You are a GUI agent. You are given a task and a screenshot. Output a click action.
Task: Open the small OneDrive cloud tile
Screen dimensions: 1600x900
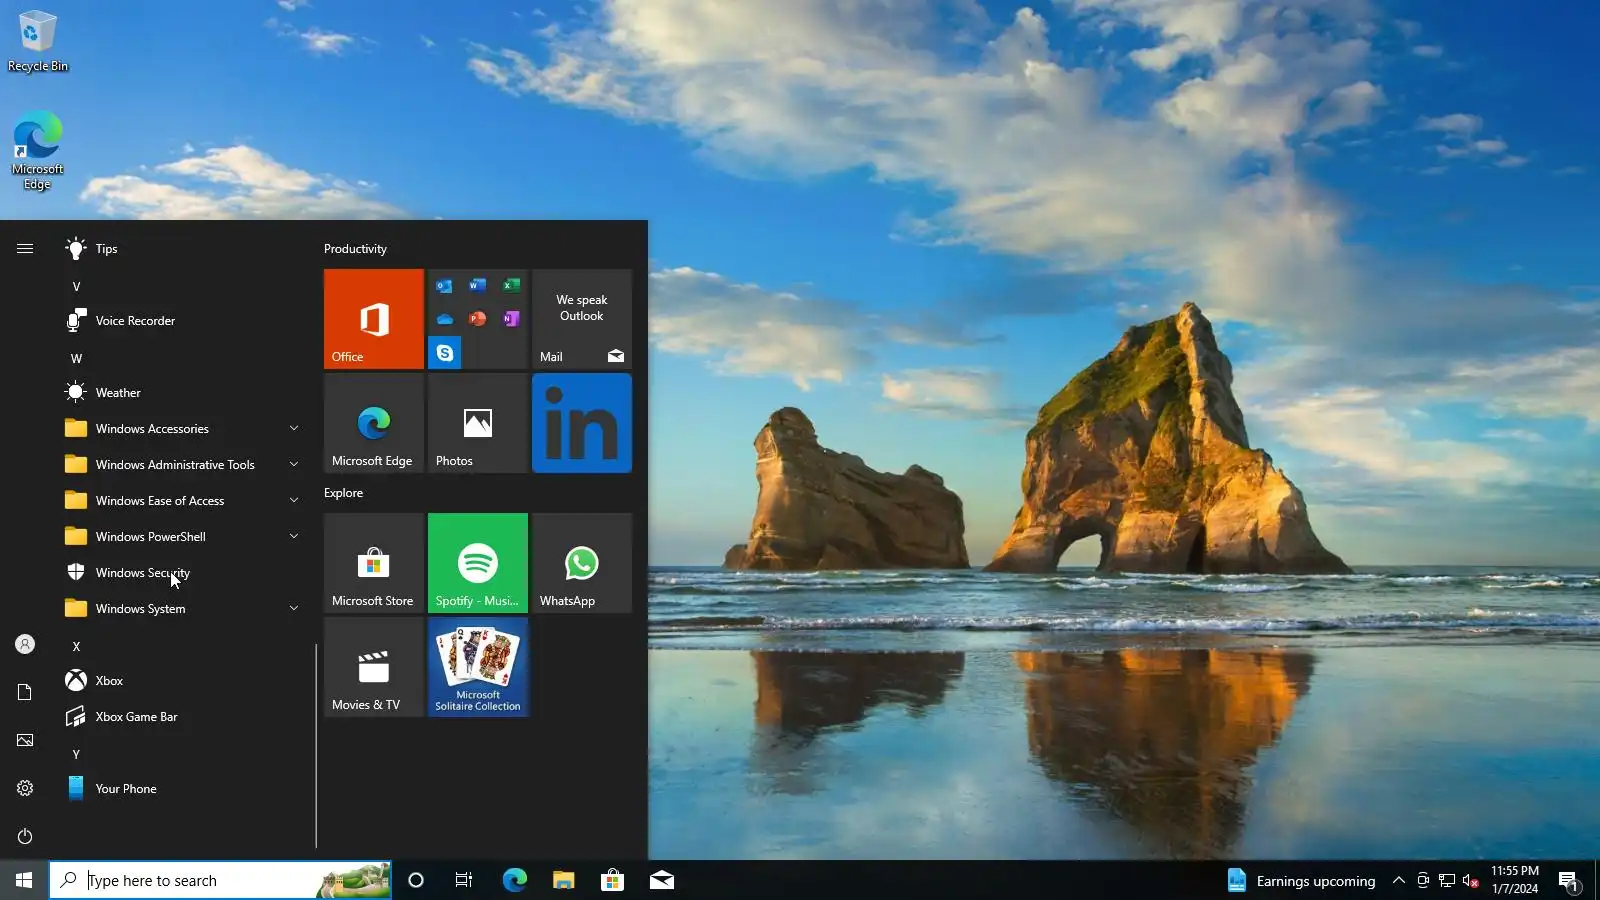coord(444,319)
